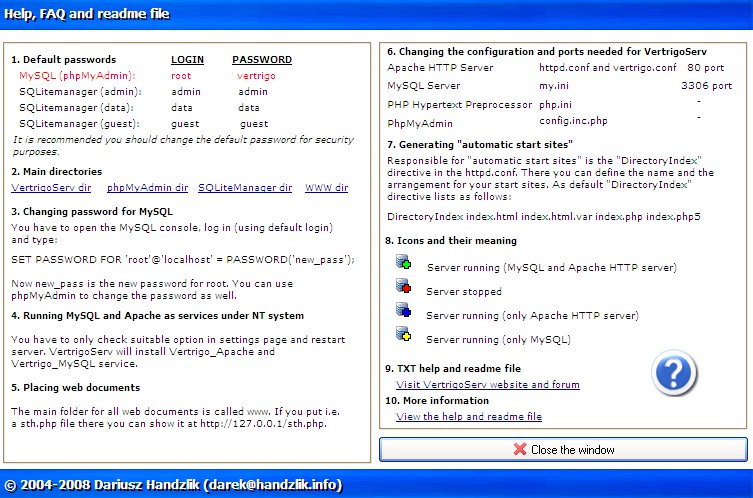Click 'Server running (only Apache HTTP server)' text

tap(533, 316)
